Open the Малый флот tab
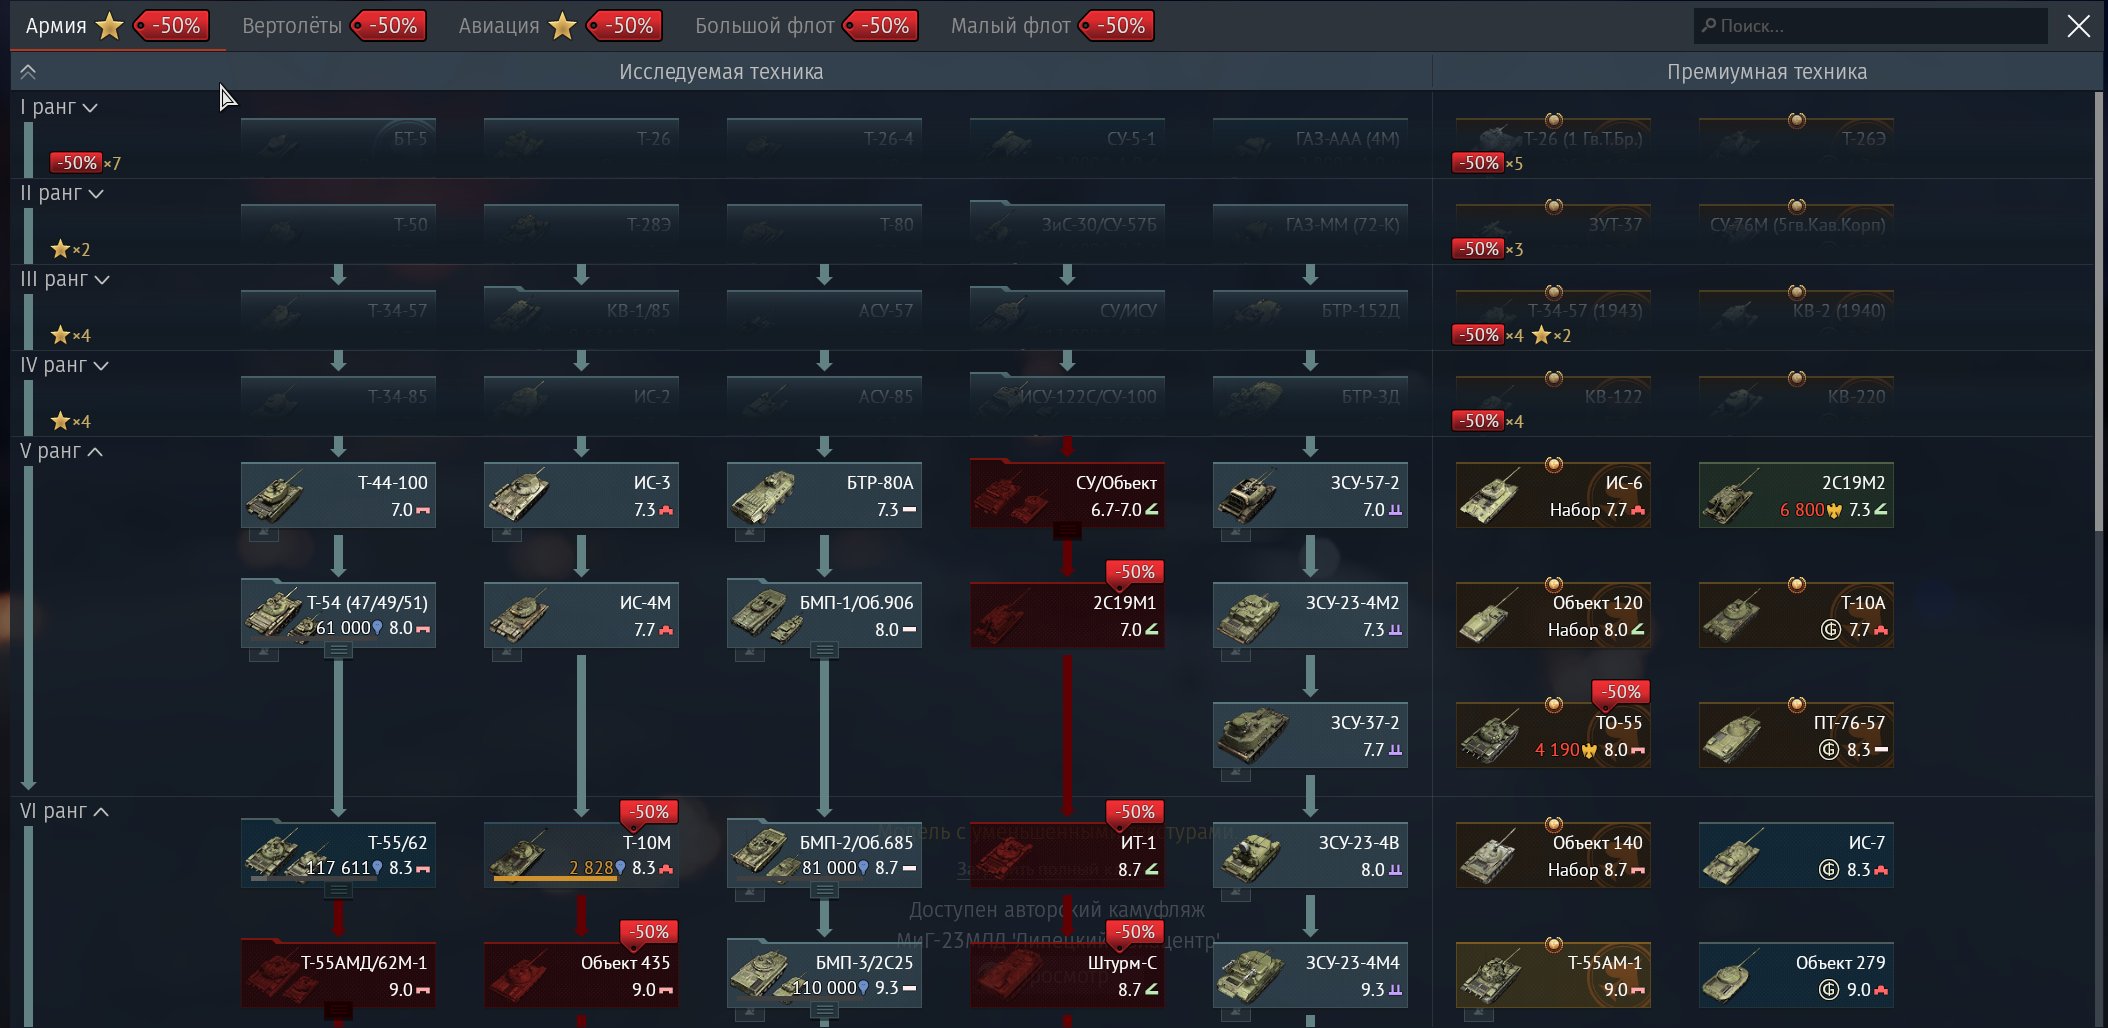Viewport: 2108px width, 1028px height. coord(1010,26)
